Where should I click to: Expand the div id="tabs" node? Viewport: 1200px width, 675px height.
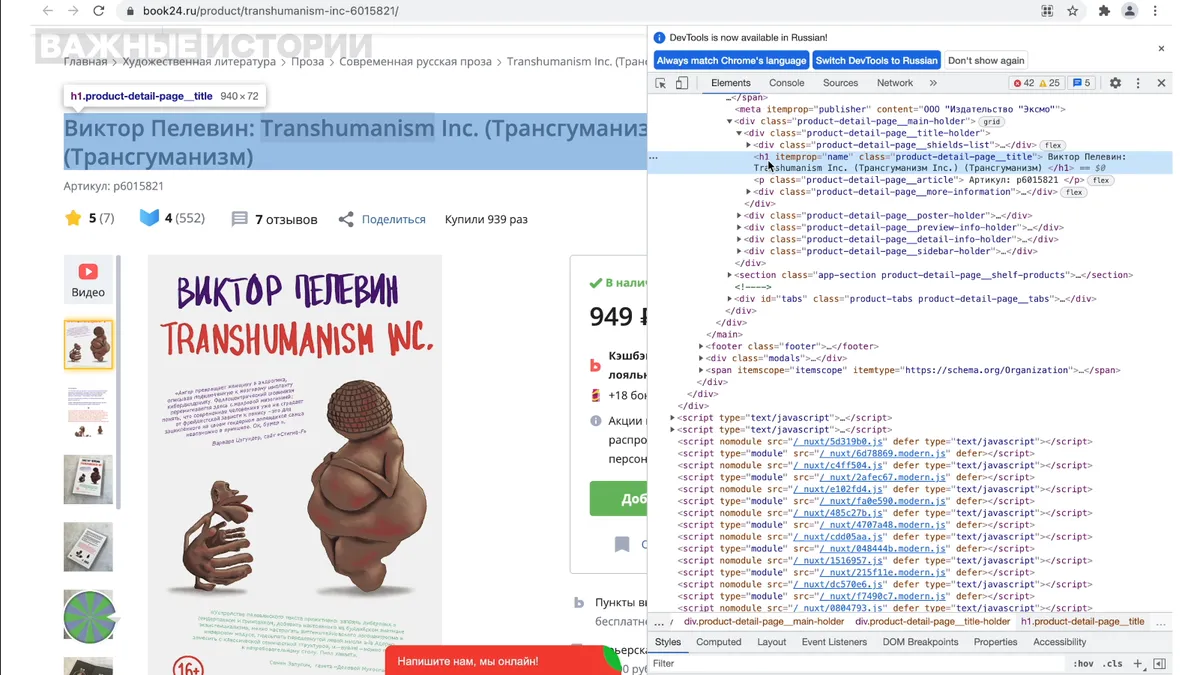click(730, 299)
